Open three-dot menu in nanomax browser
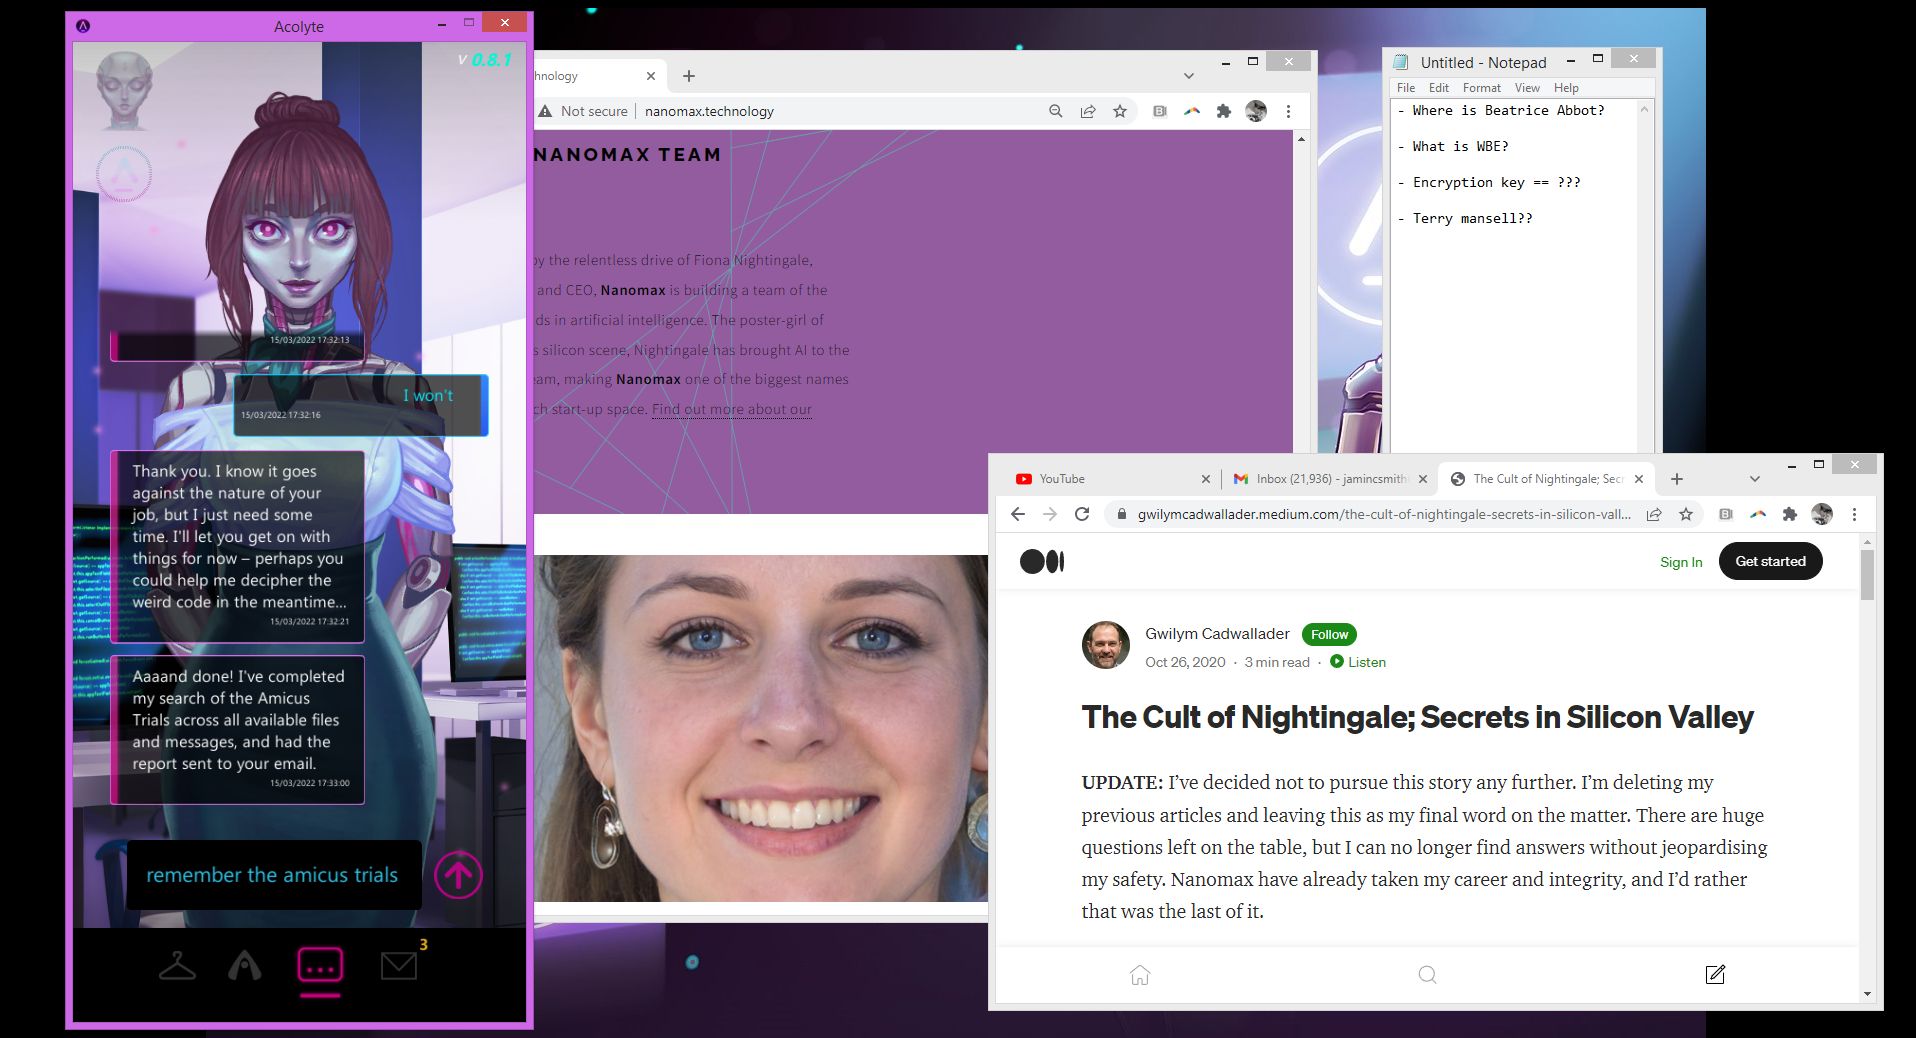Viewport: 1916px width, 1038px height. pos(1288,111)
